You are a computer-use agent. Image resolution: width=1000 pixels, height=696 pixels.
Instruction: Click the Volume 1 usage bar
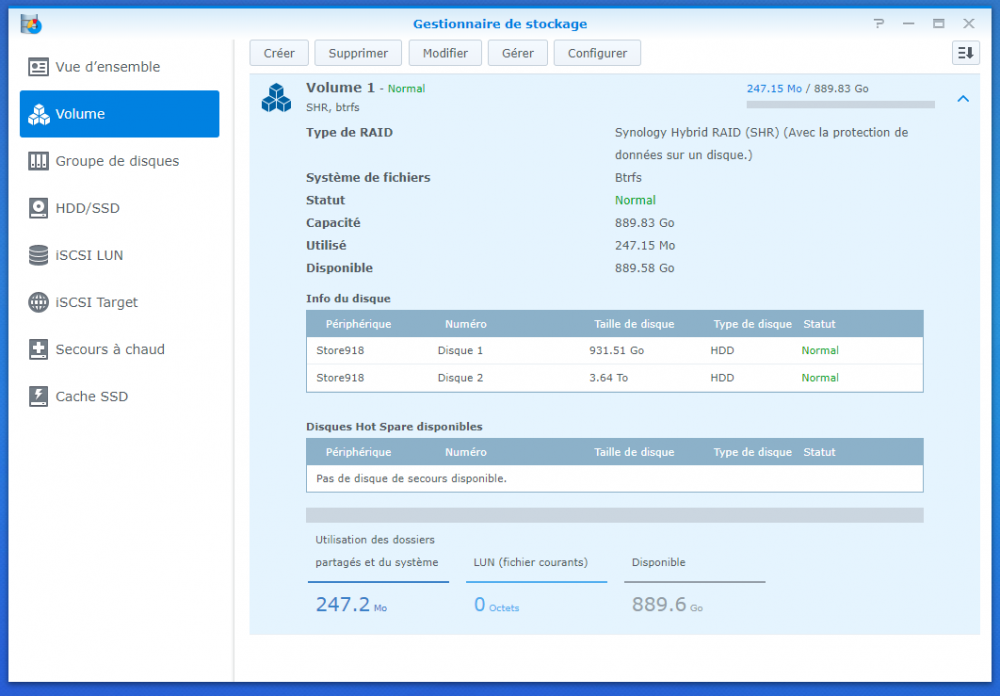[840, 104]
